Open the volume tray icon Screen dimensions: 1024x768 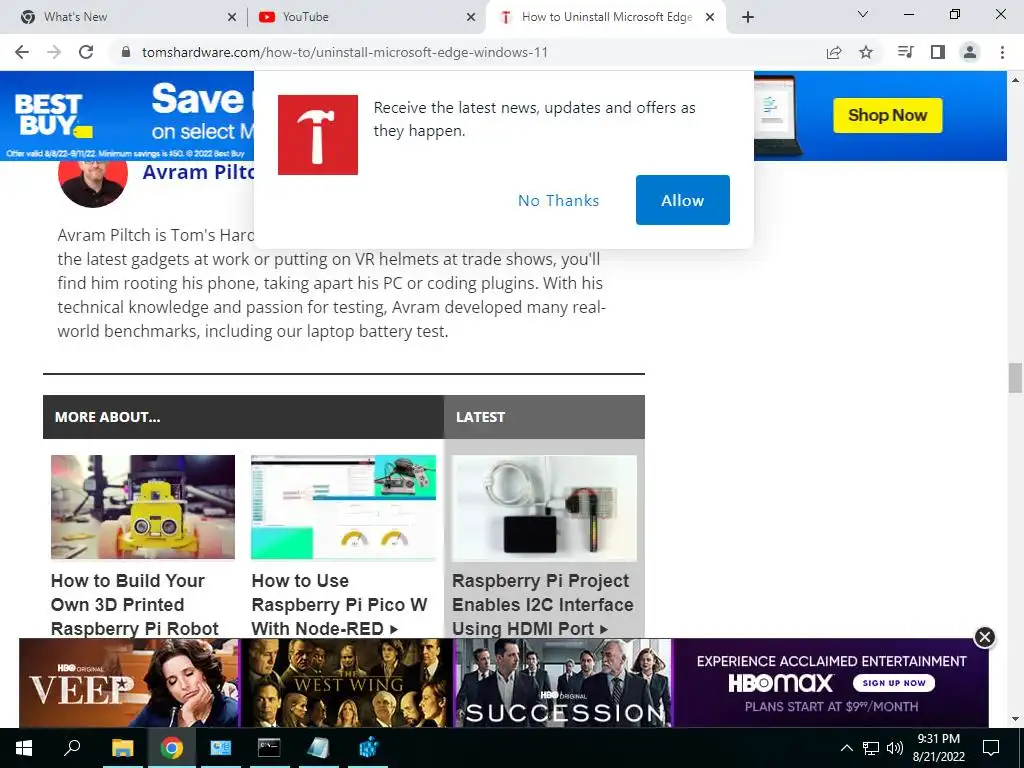pyautogui.click(x=895, y=748)
